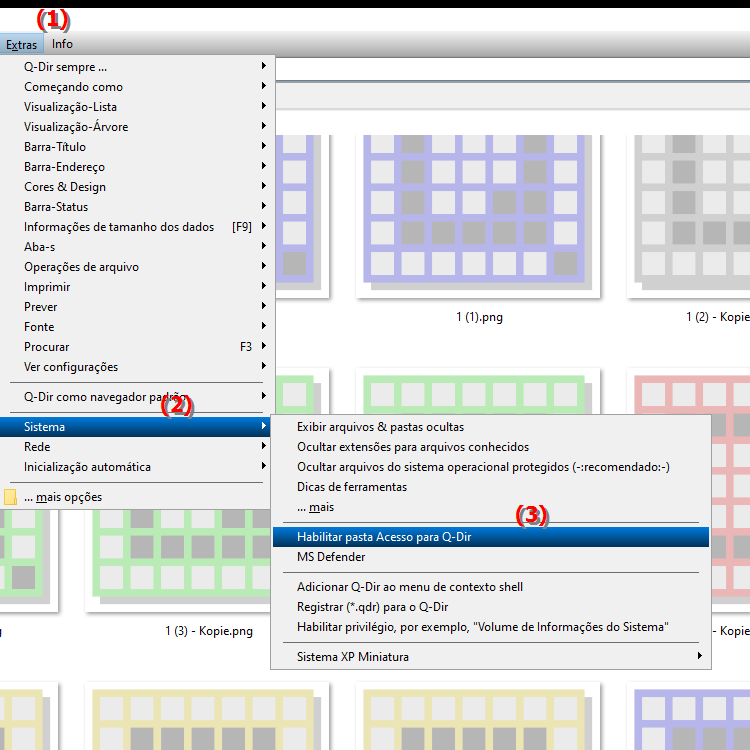Choose Adicionar Q-Dir ao menu de contexto shell
The width and height of the screenshot is (750, 750).
click(x=491, y=587)
